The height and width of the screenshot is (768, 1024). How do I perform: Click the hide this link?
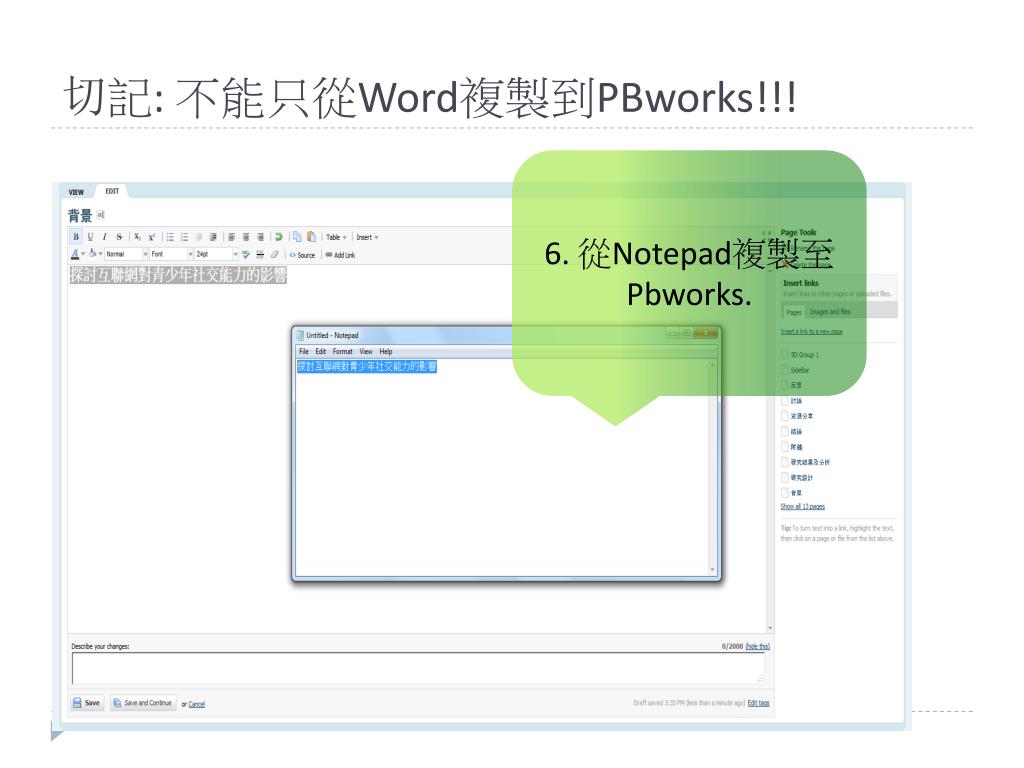(x=758, y=647)
